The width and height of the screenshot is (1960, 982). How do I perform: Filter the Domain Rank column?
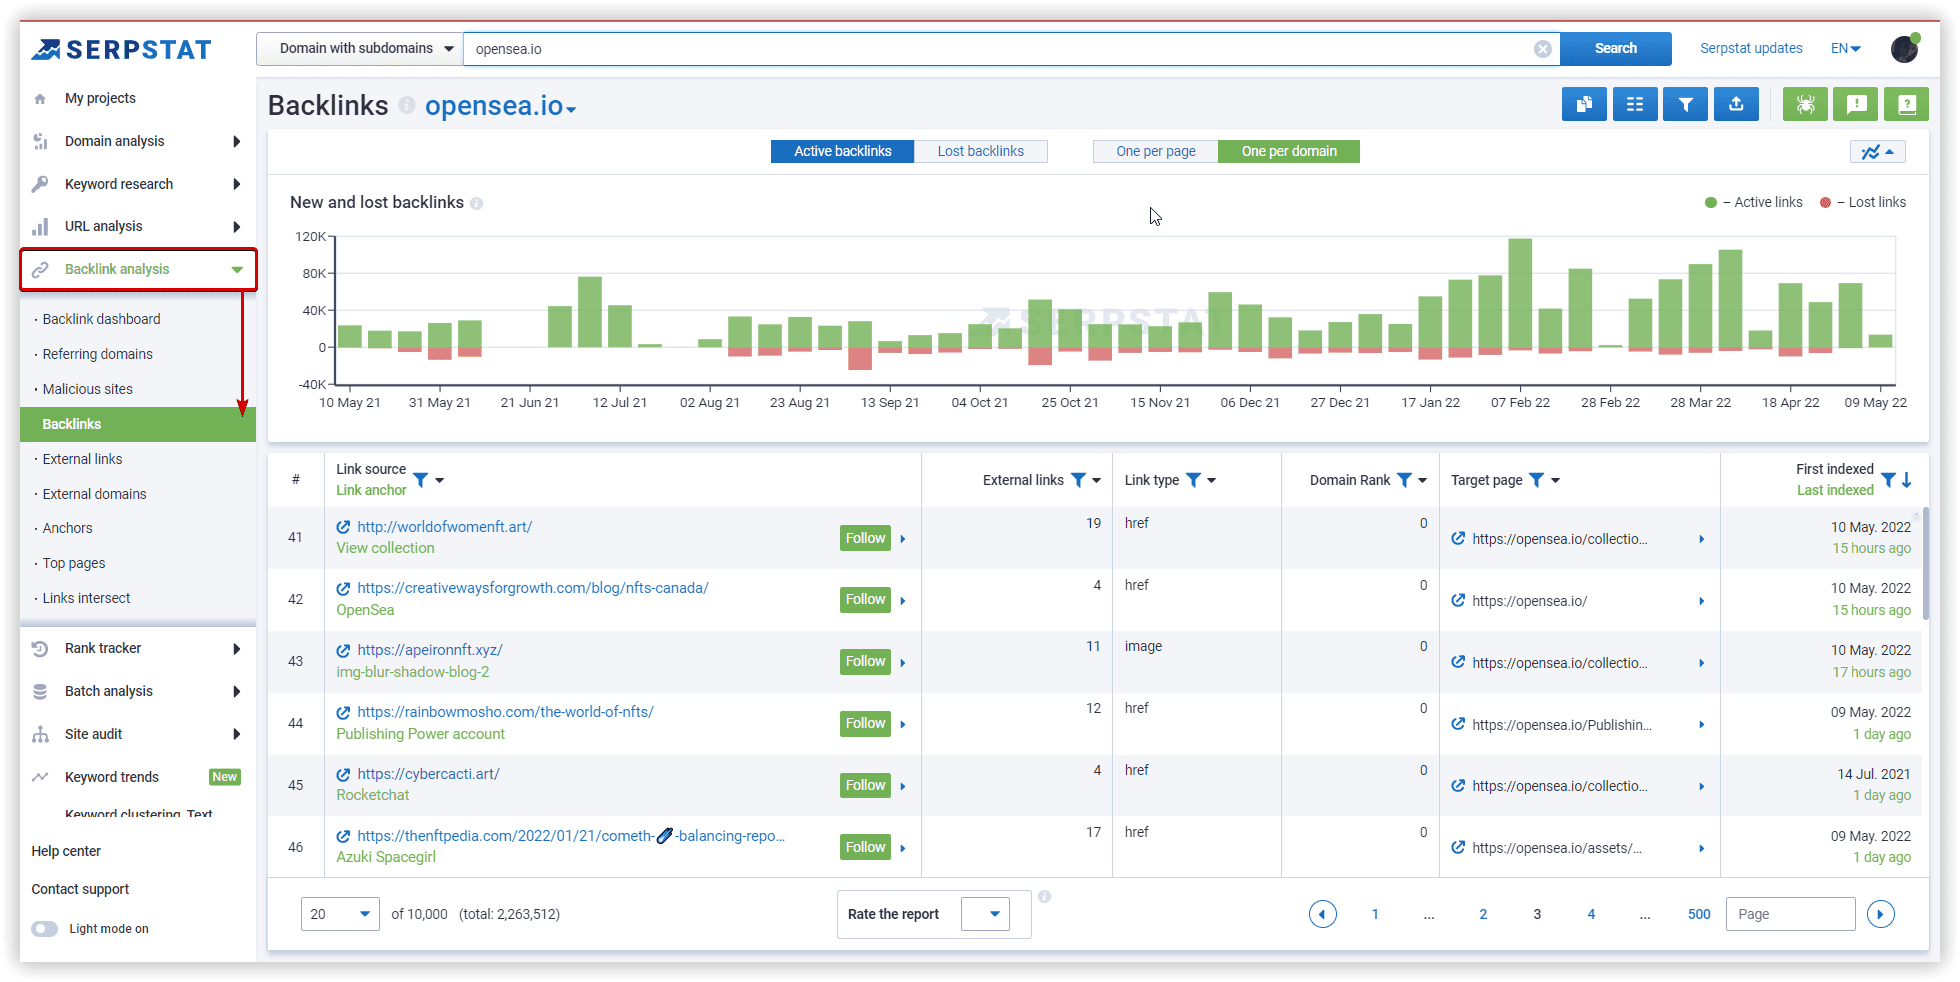click(1404, 480)
